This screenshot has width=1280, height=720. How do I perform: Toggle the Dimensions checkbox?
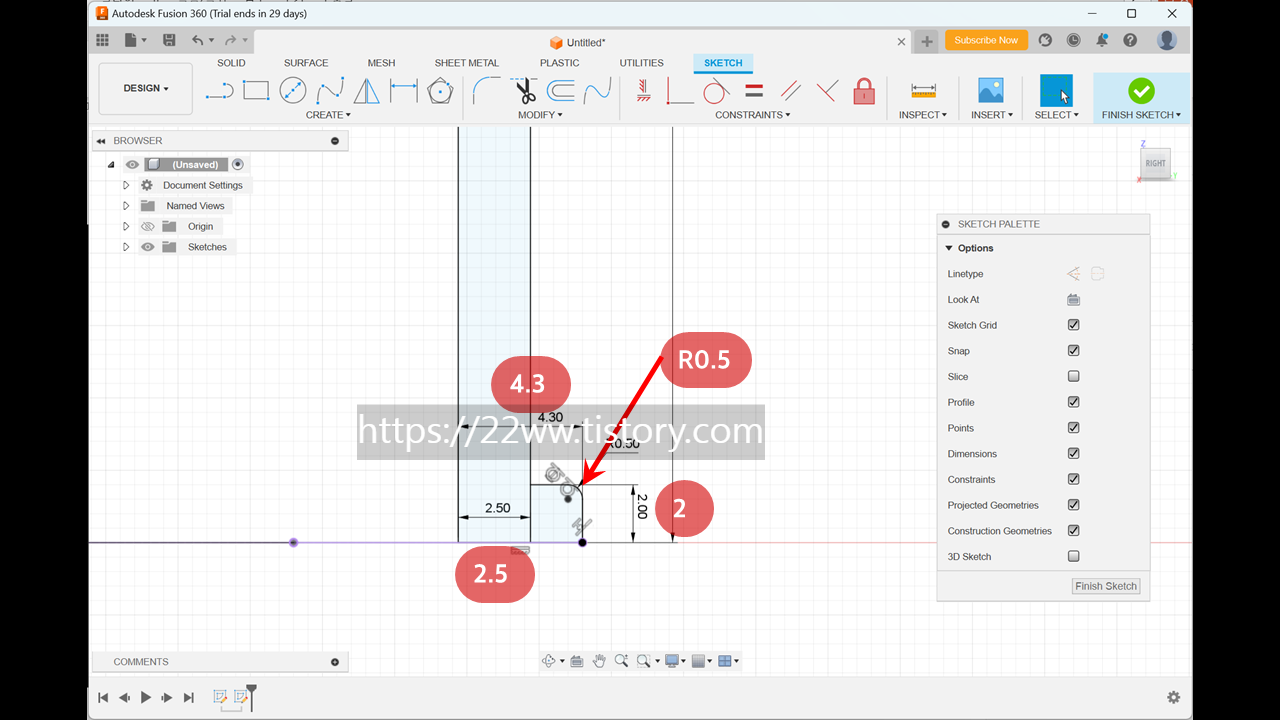coord(1073,454)
